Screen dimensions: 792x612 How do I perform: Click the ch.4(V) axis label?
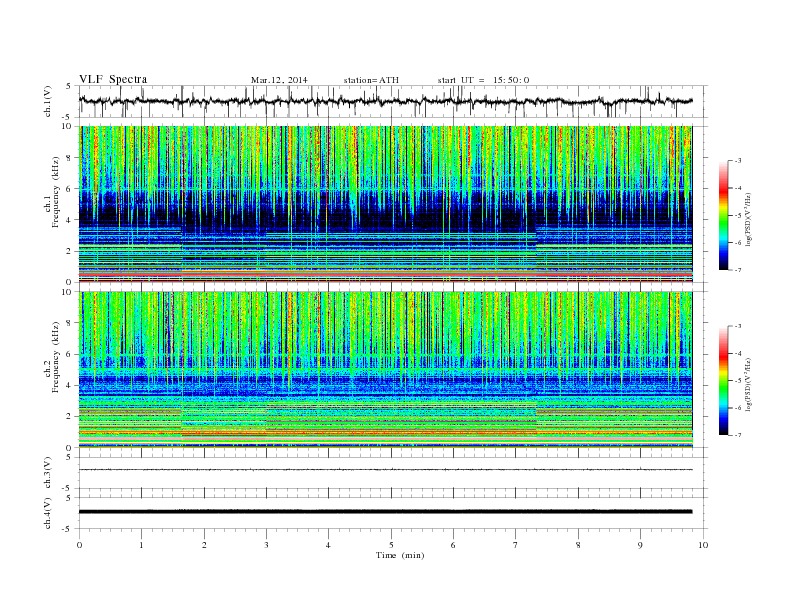click(x=47, y=513)
